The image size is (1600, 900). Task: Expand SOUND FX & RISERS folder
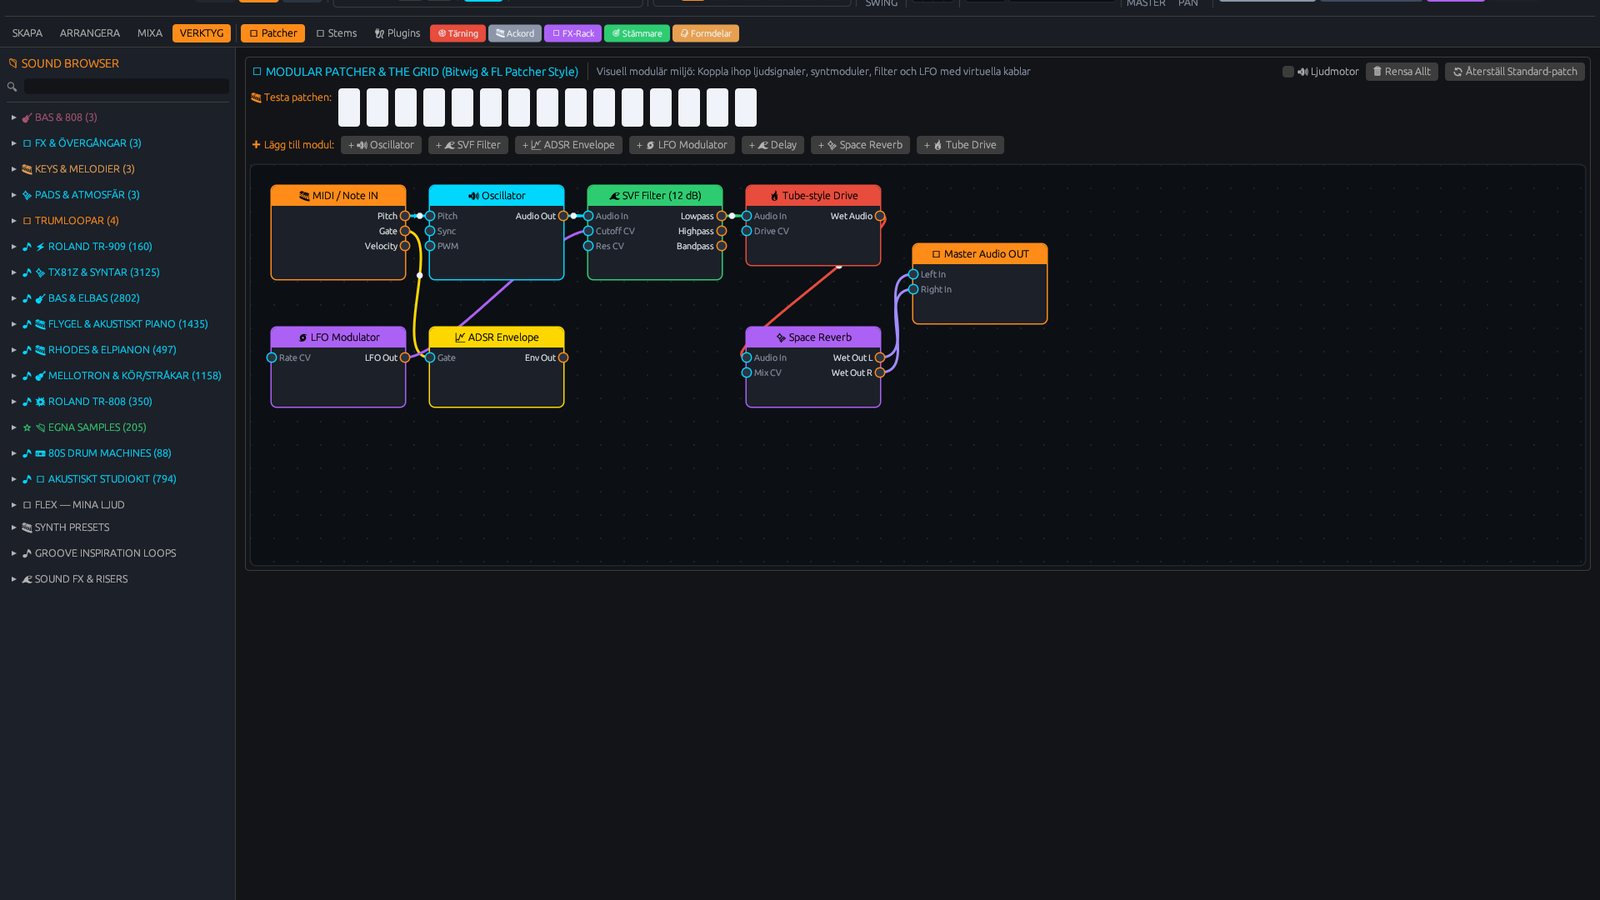[x=13, y=579]
